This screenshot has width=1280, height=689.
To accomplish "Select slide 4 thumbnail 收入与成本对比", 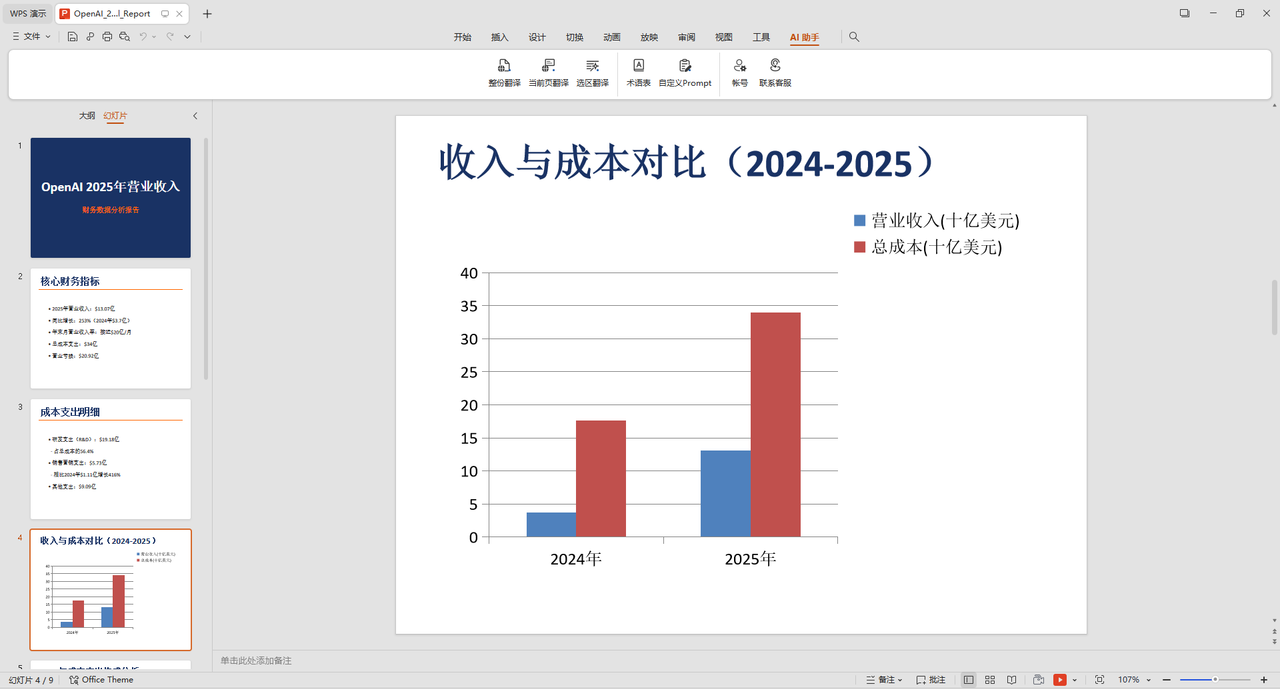I will click(x=111, y=590).
